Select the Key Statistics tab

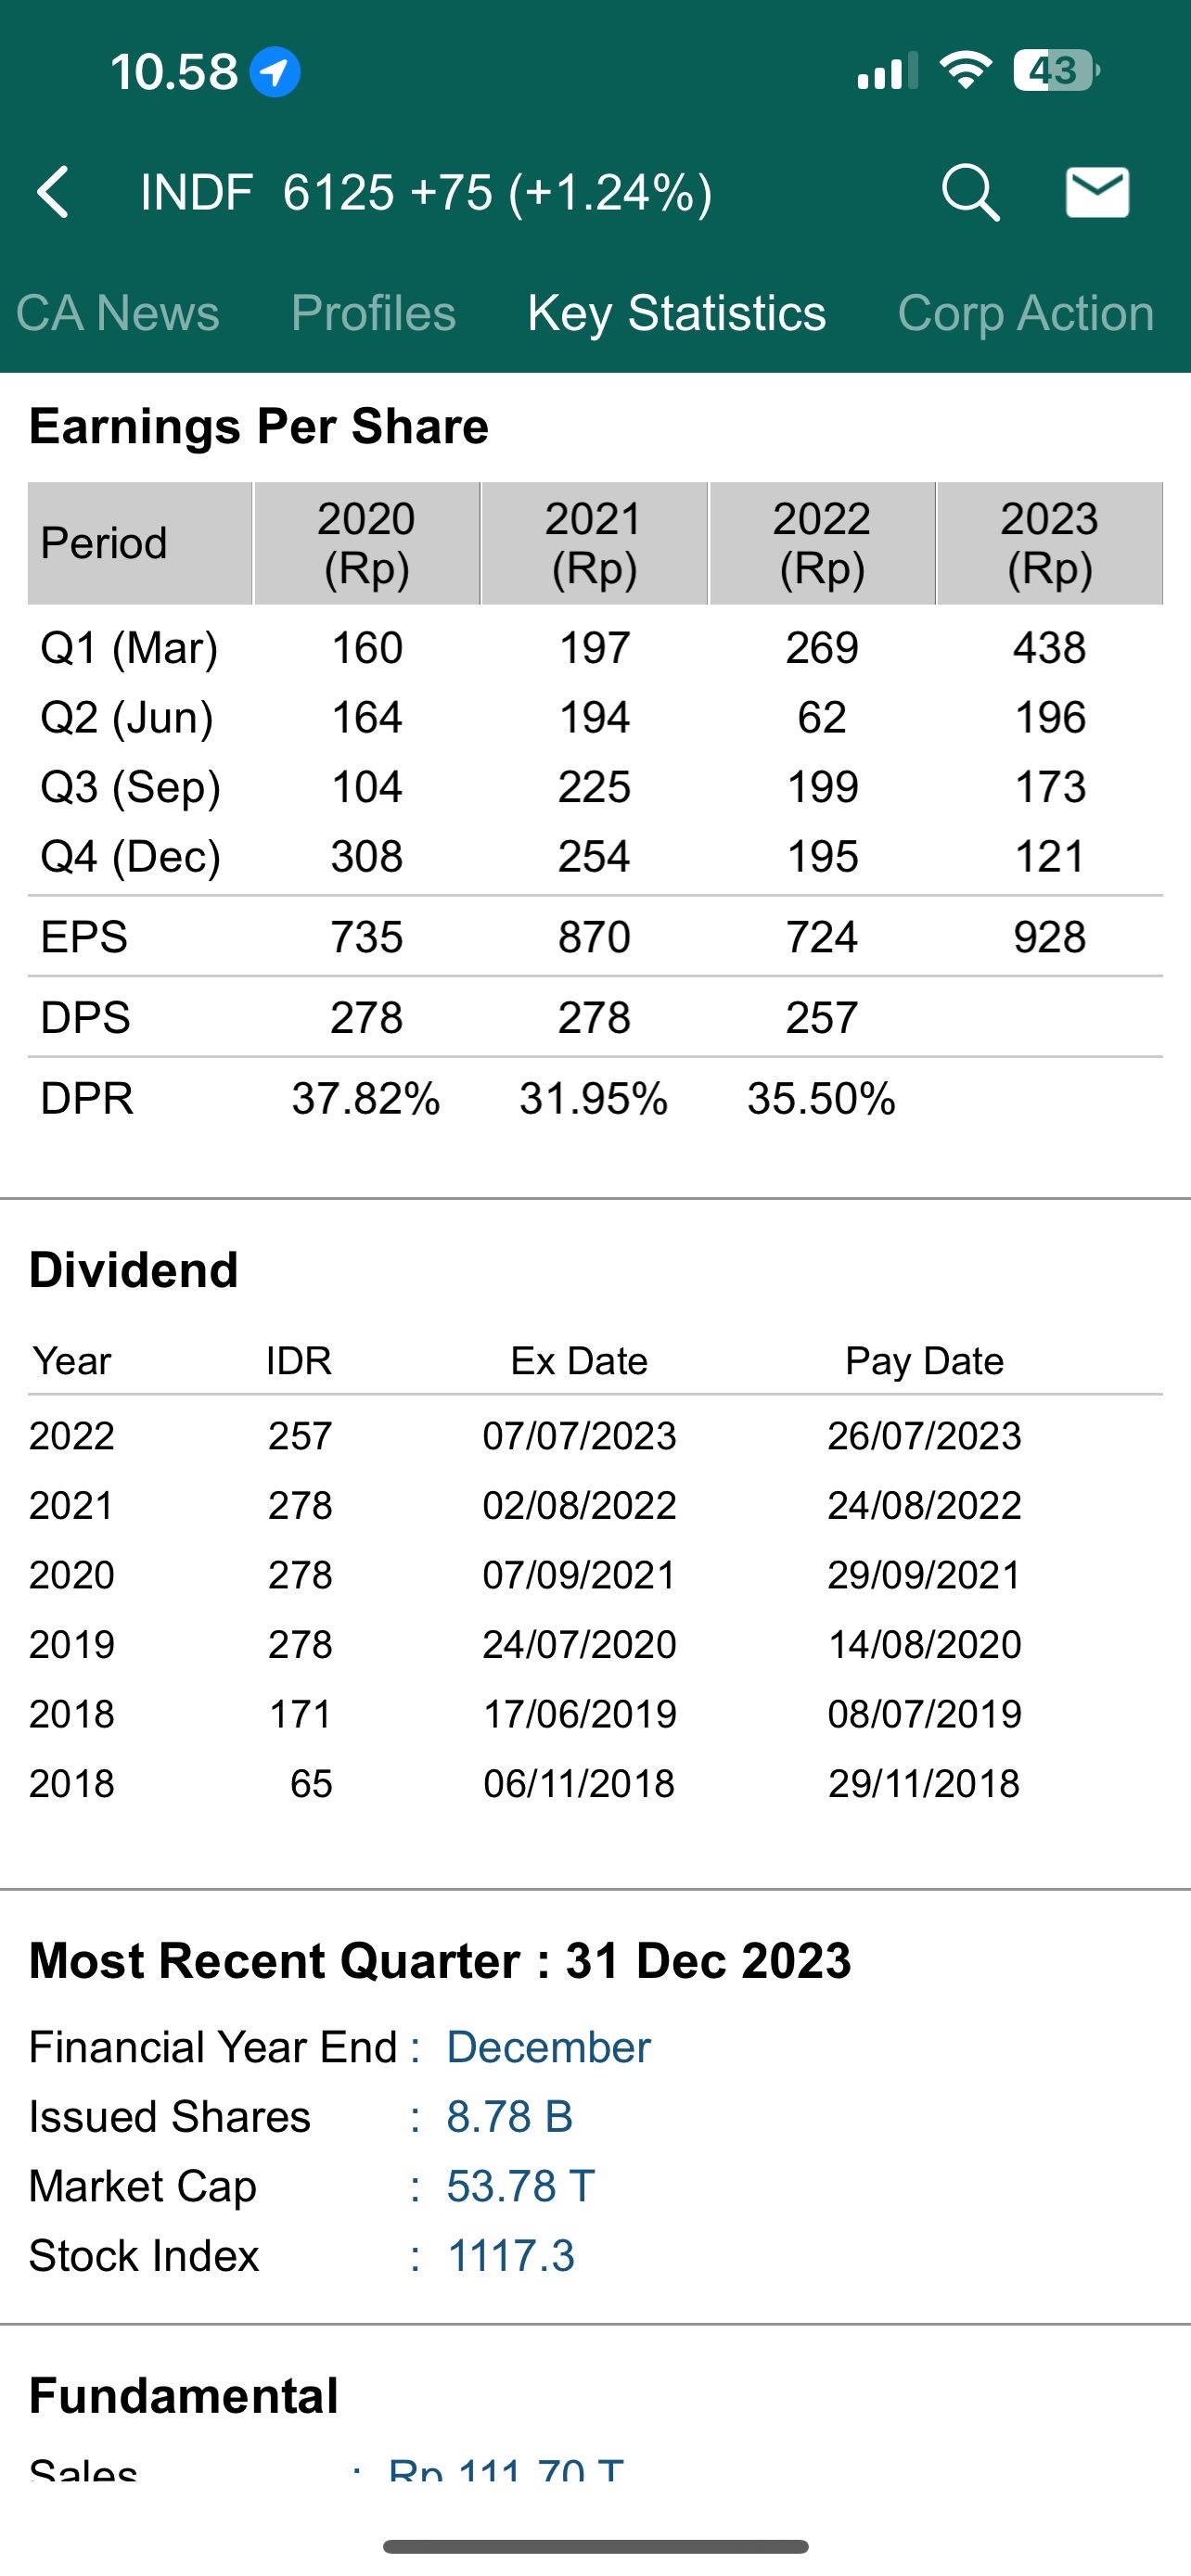pos(676,313)
